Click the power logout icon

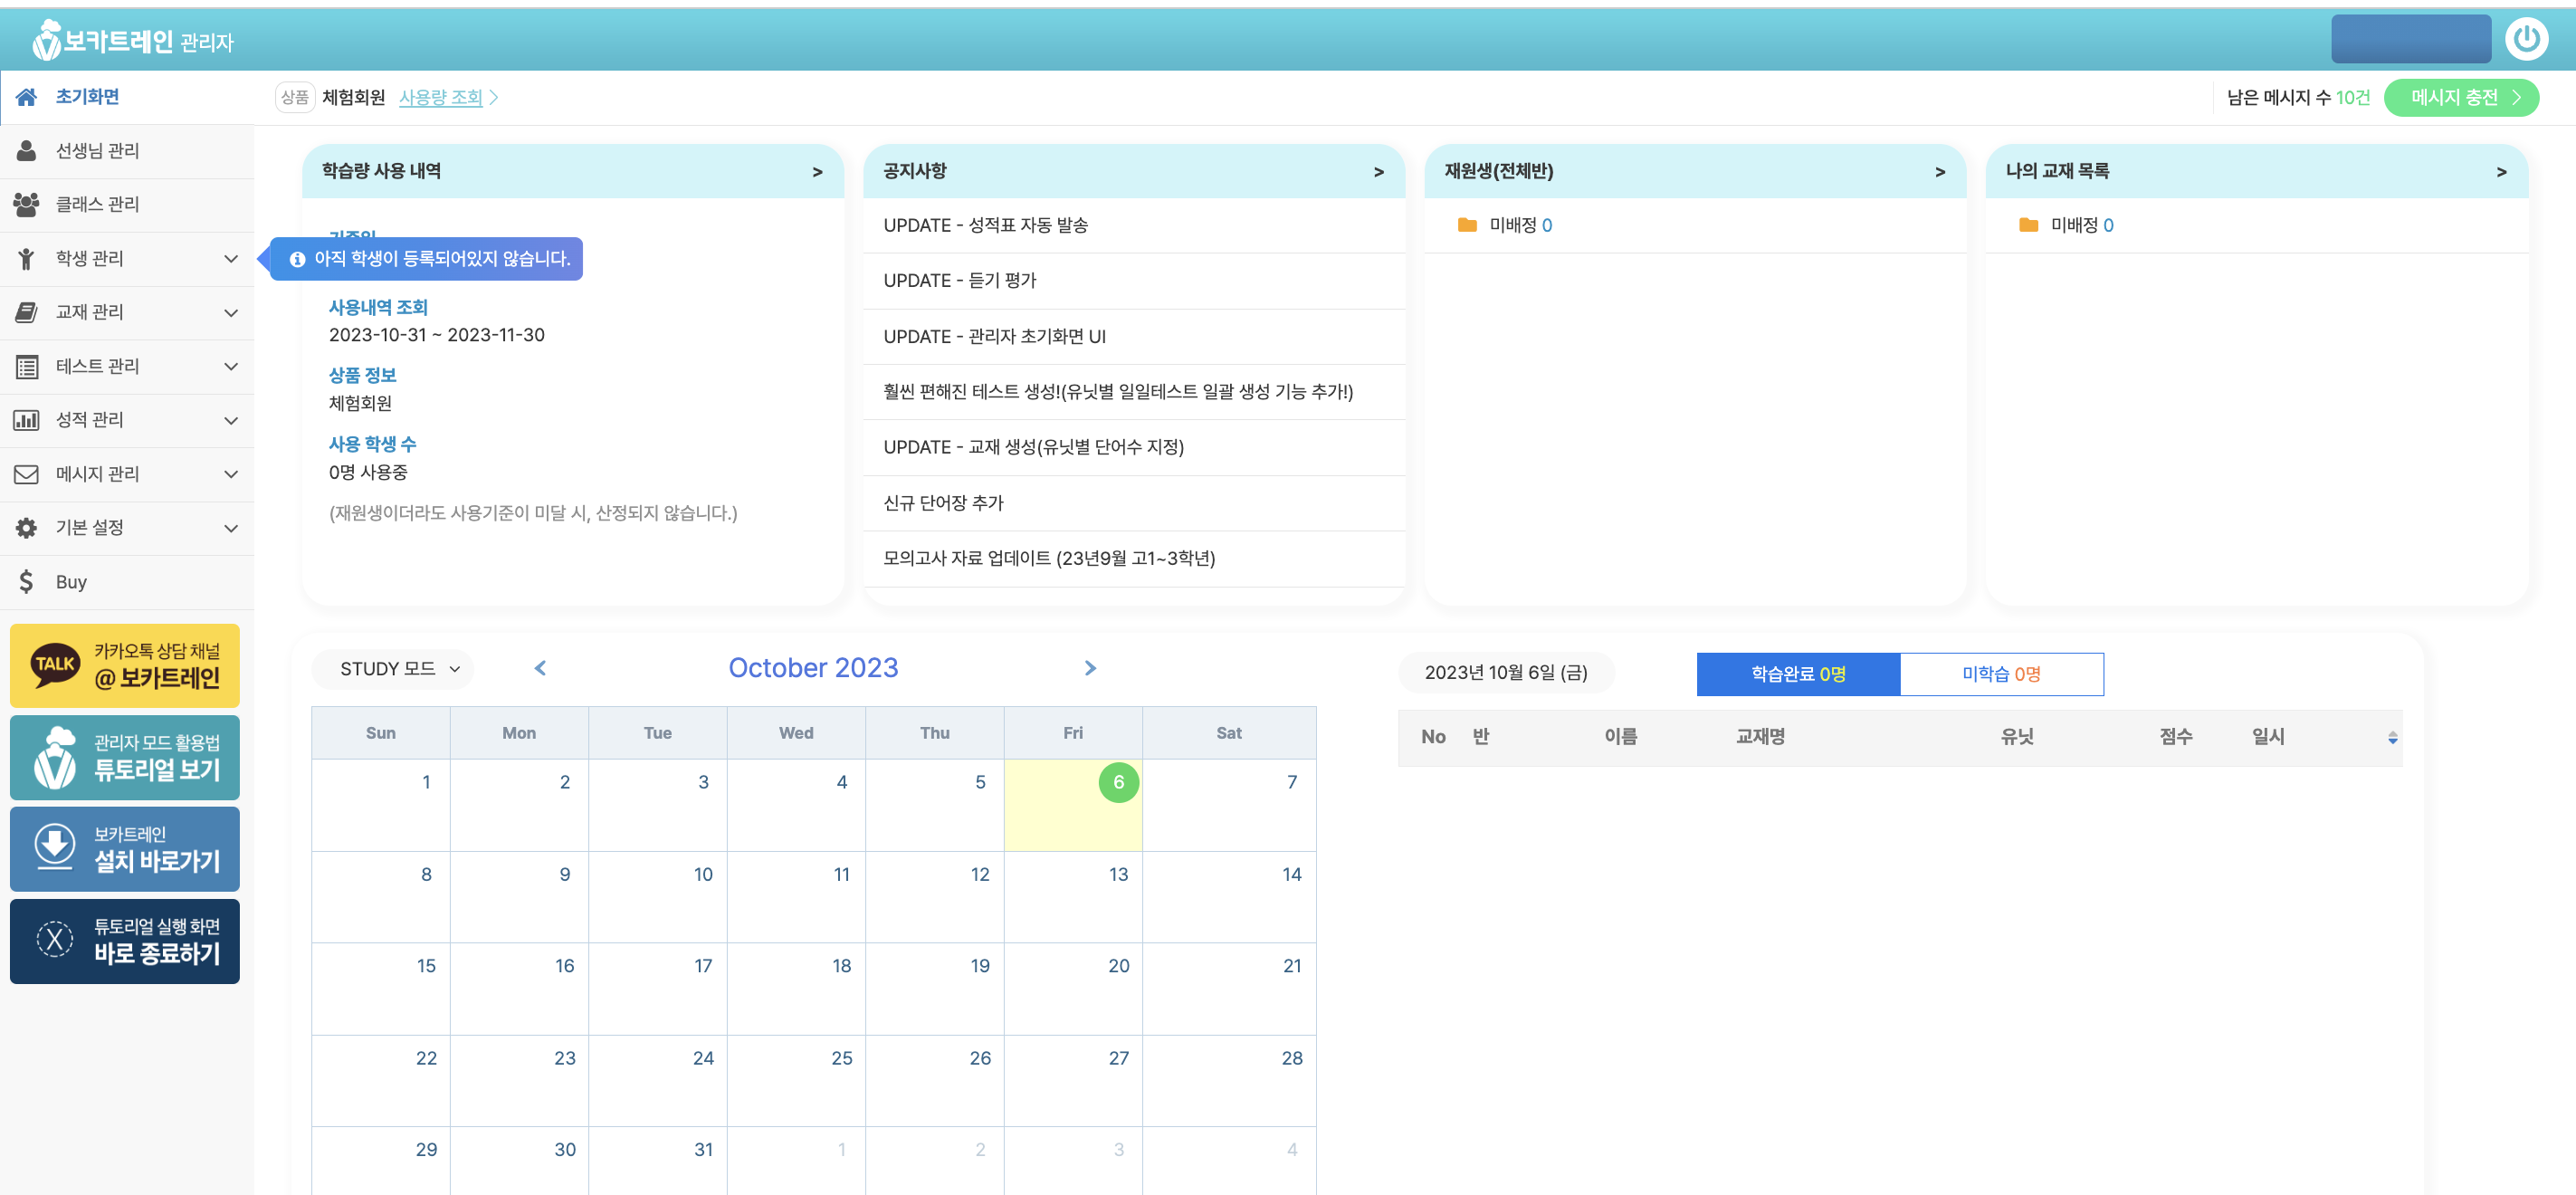pyautogui.click(x=2525, y=40)
